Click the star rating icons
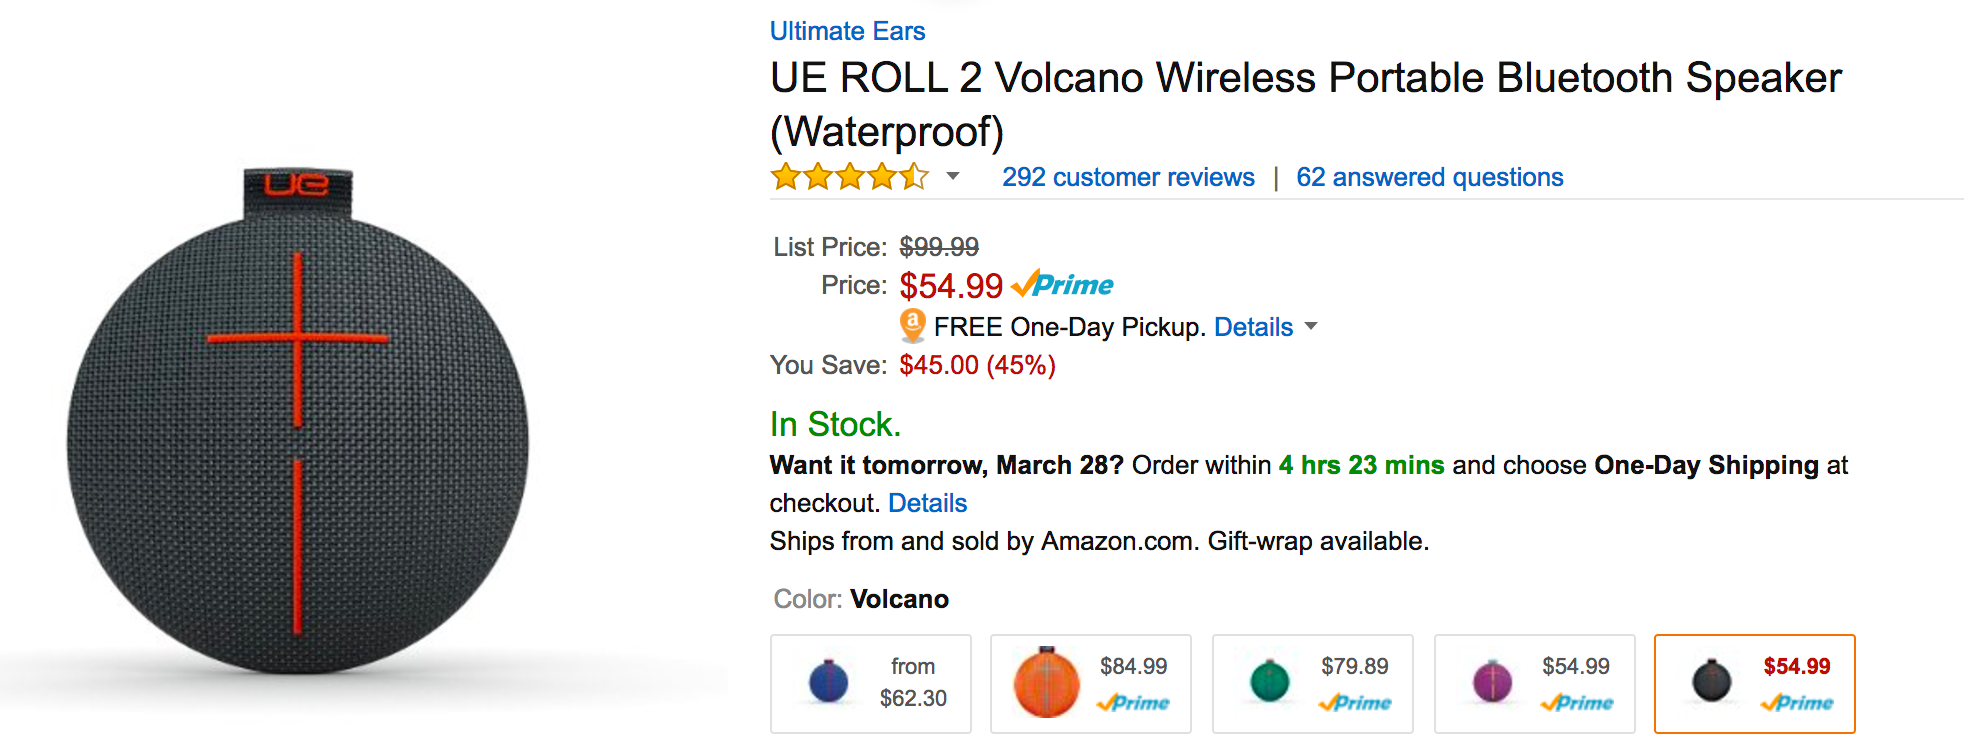1976x752 pixels. 849,177
